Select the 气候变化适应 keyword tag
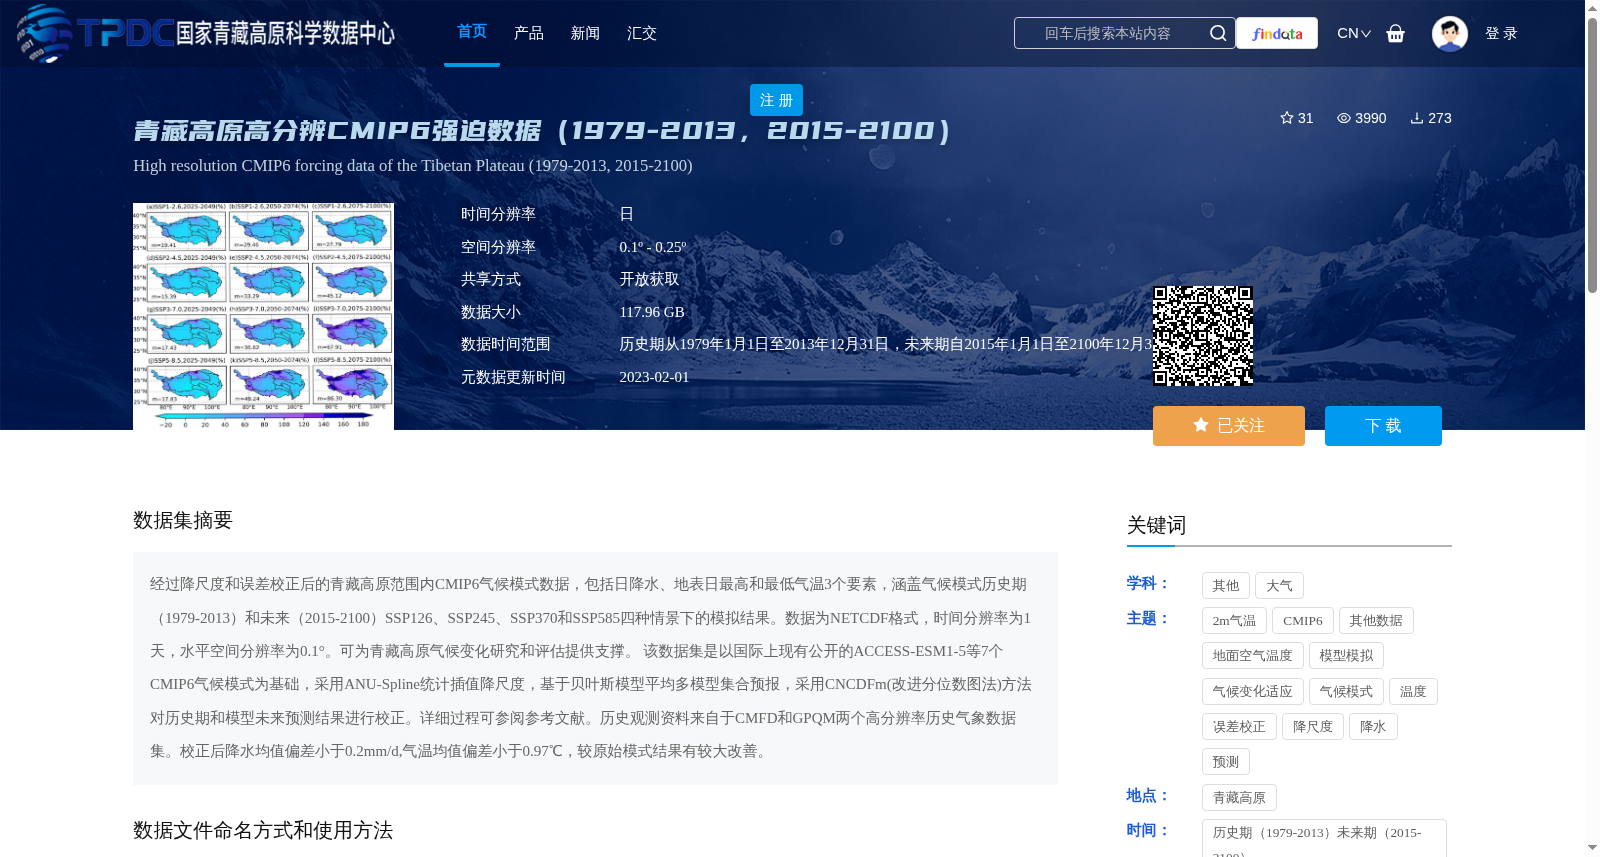 [1253, 691]
